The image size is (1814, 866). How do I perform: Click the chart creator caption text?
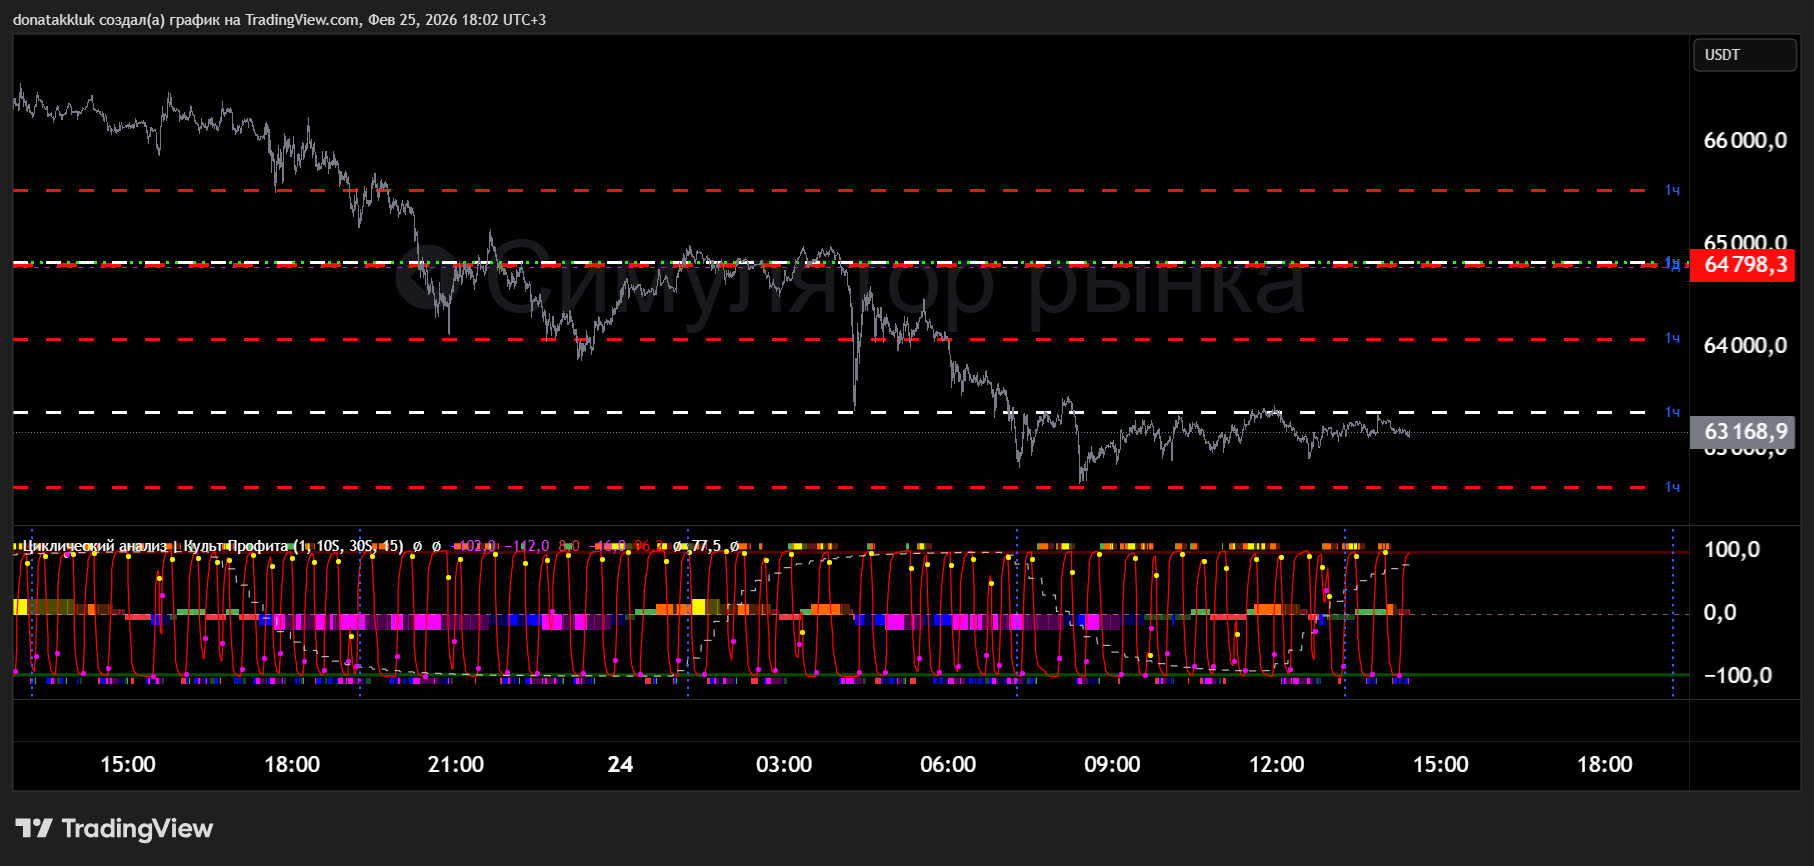[x=279, y=20]
